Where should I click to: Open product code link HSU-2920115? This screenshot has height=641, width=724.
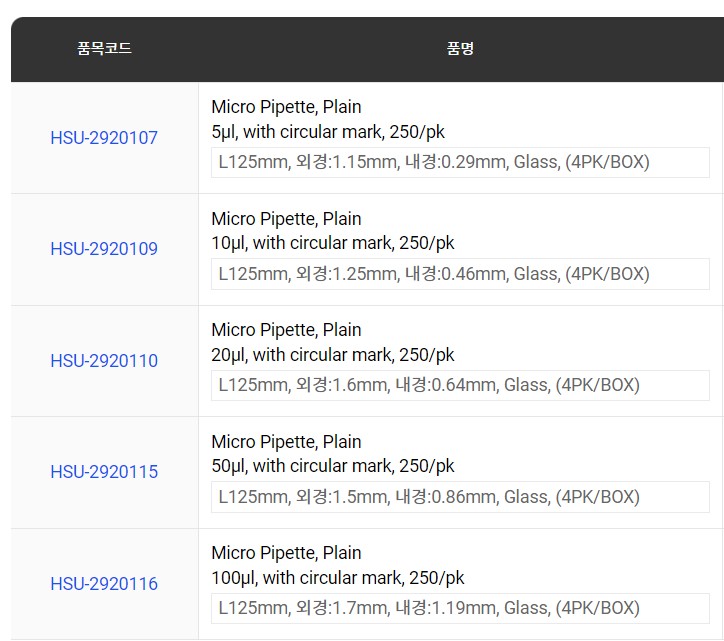[x=104, y=472]
